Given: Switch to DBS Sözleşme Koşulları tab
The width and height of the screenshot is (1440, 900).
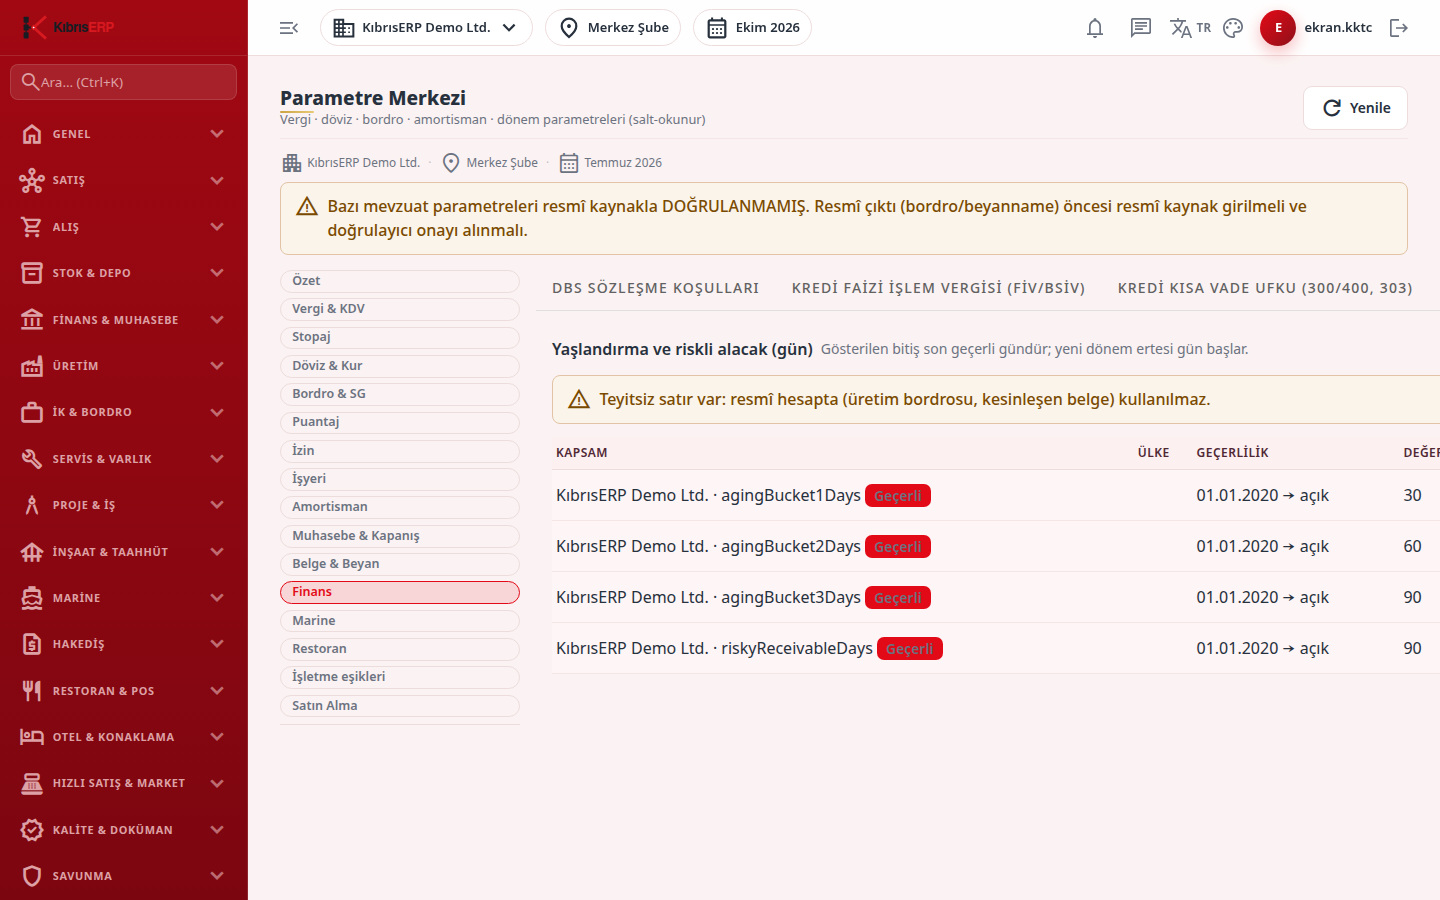Looking at the screenshot, I should coord(656,288).
